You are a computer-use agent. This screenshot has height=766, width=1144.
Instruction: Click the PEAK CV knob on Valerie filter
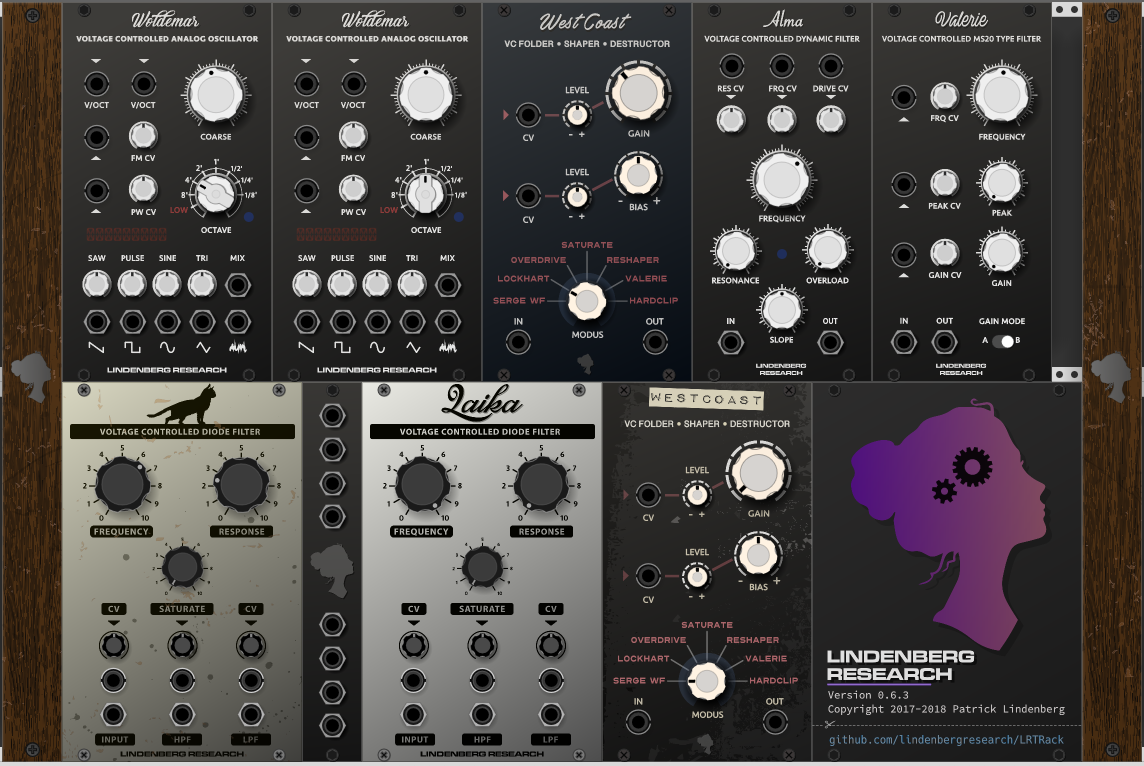pyautogui.click(x=944, y=183)
